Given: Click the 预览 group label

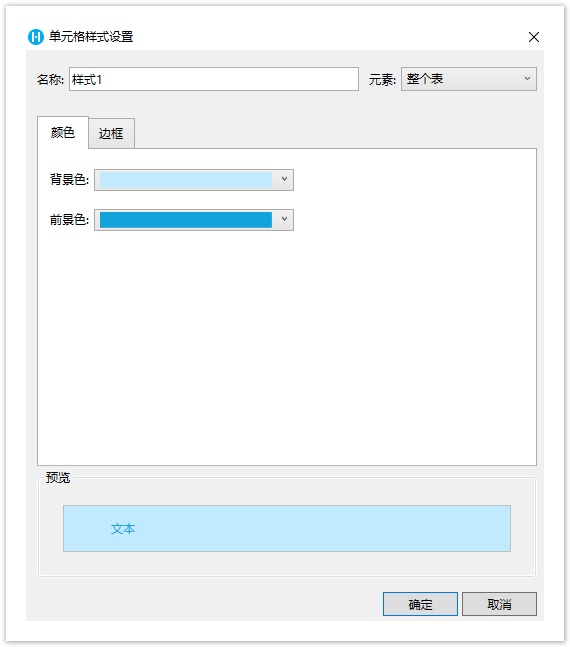Looking at the screenshot, I should (x=58, y=477).
